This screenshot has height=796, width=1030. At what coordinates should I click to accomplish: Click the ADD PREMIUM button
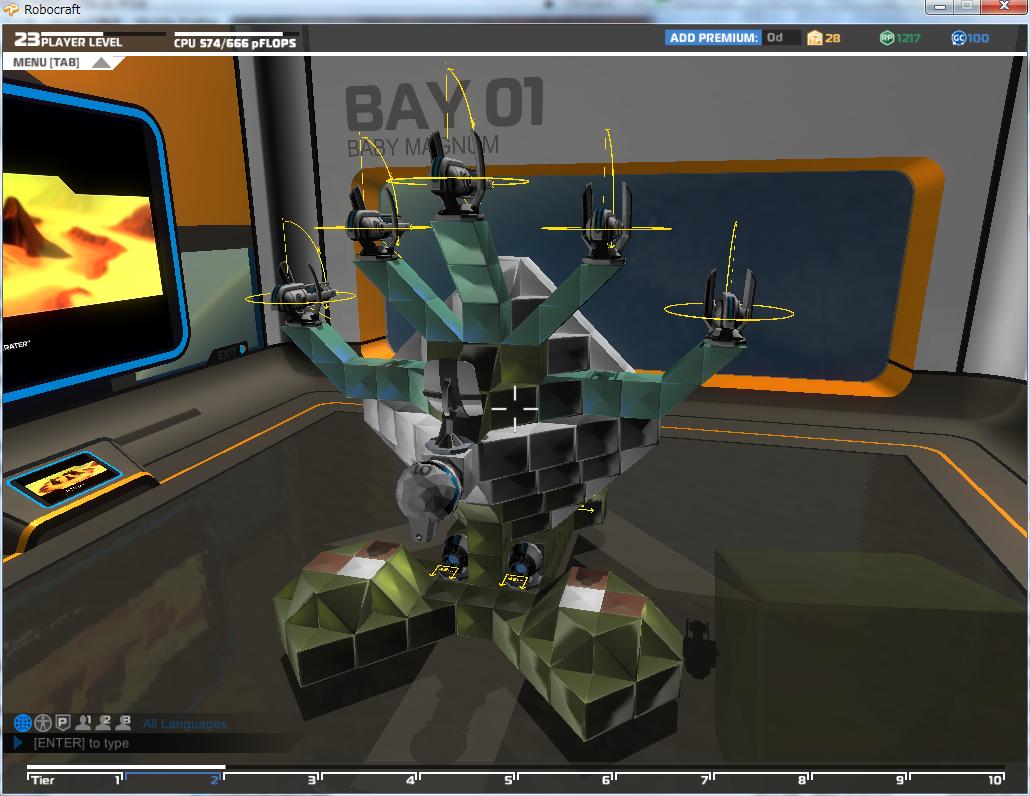(713, 38)
